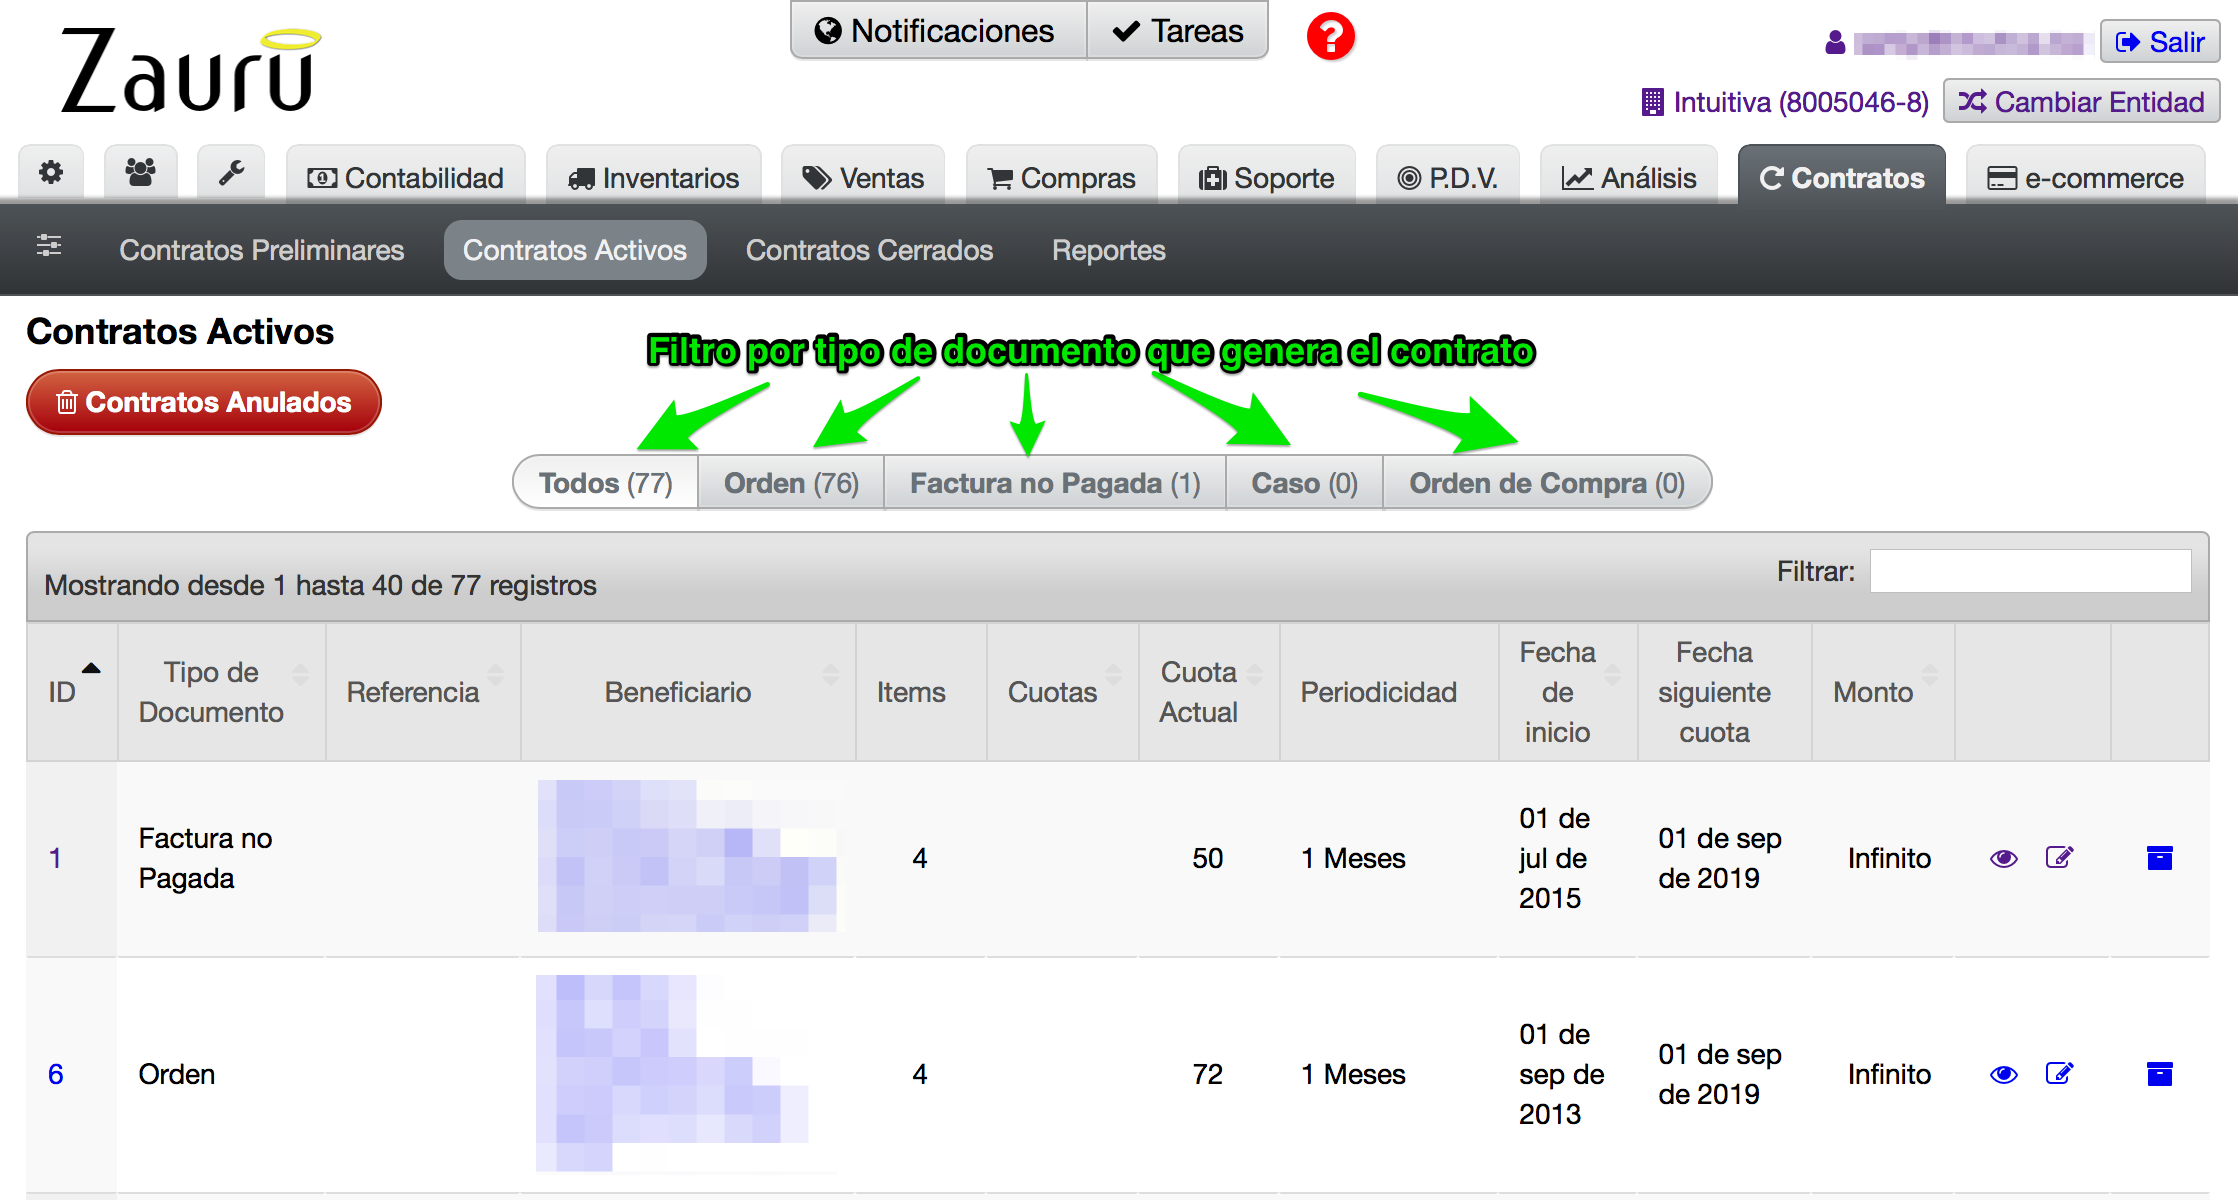Sort by Referencia column

coord(423,692)
